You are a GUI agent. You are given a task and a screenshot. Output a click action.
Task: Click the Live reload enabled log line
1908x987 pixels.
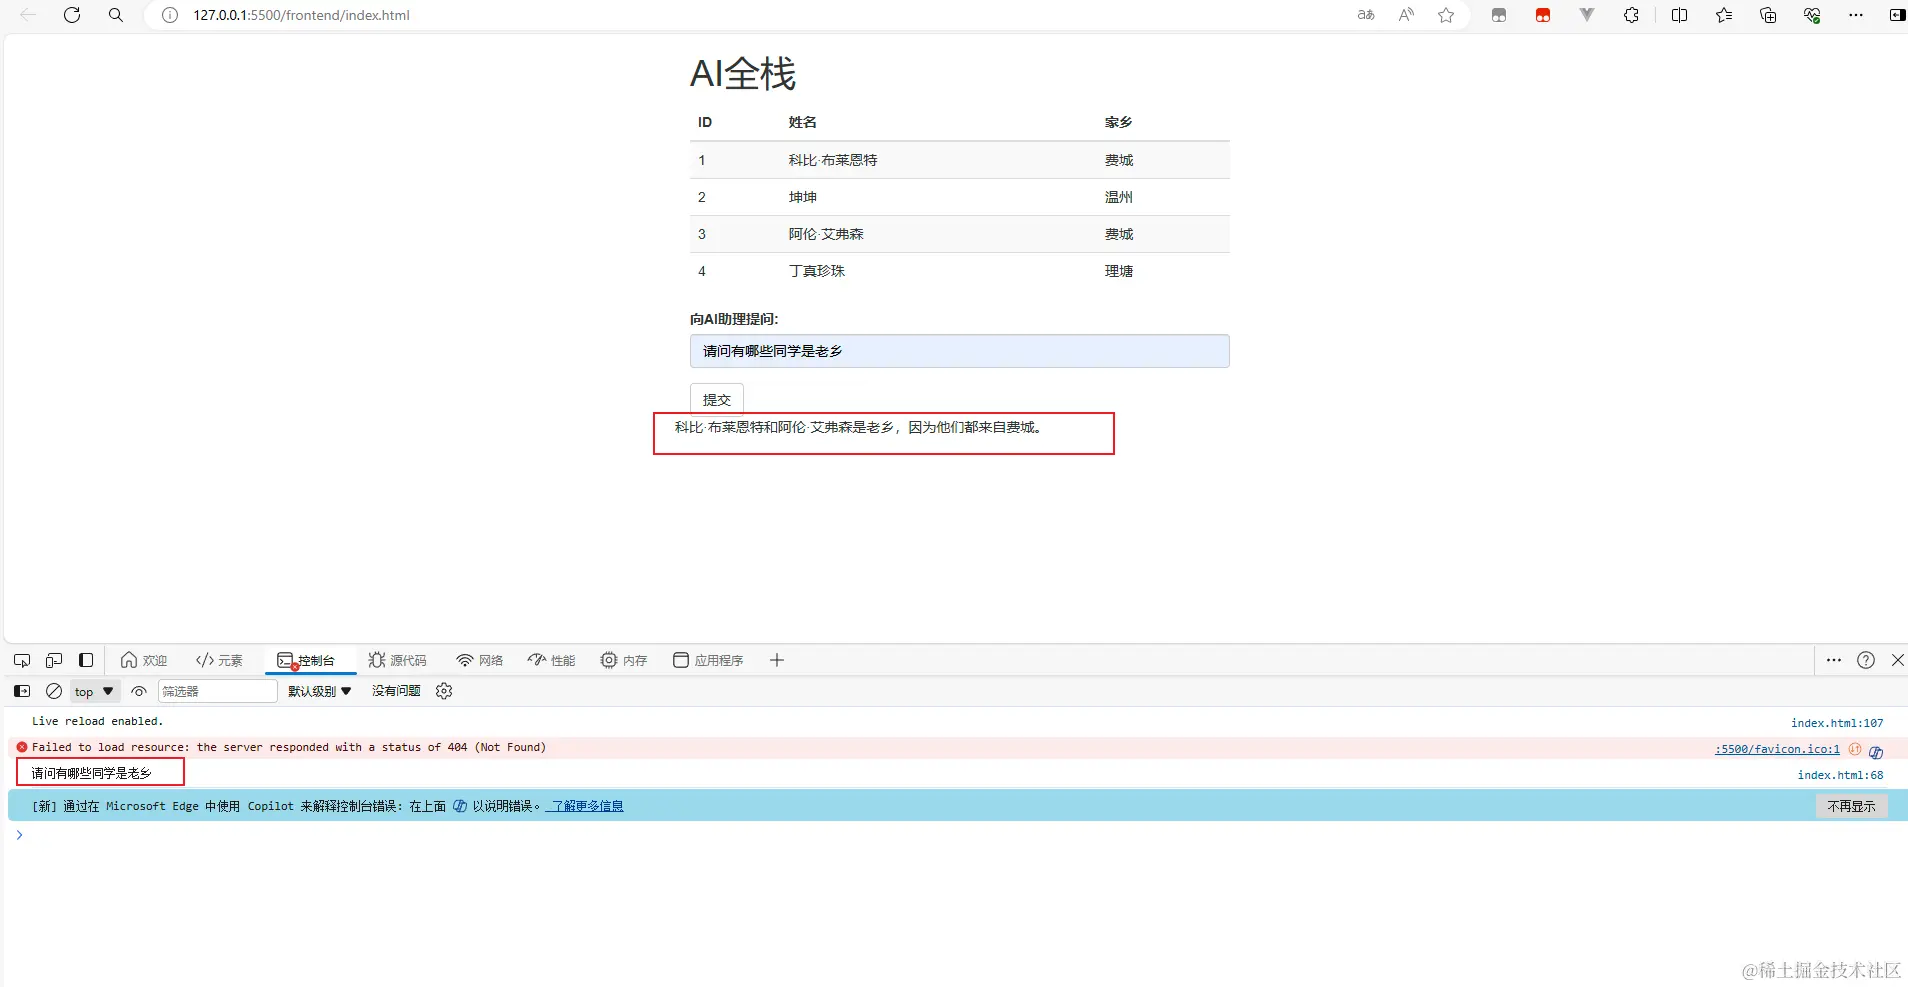point(97,721)
